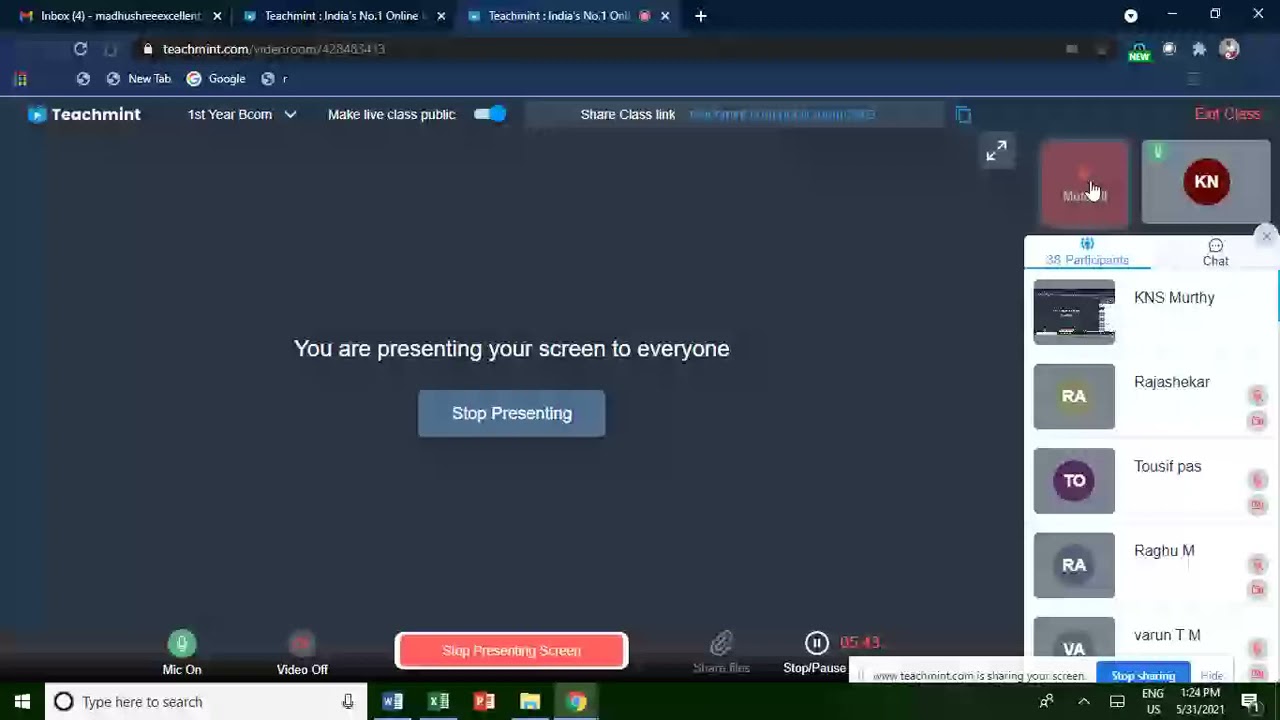Expand the video area to fullscreen
Viewport: 1280px width, 720px height.
click(996, 151)
